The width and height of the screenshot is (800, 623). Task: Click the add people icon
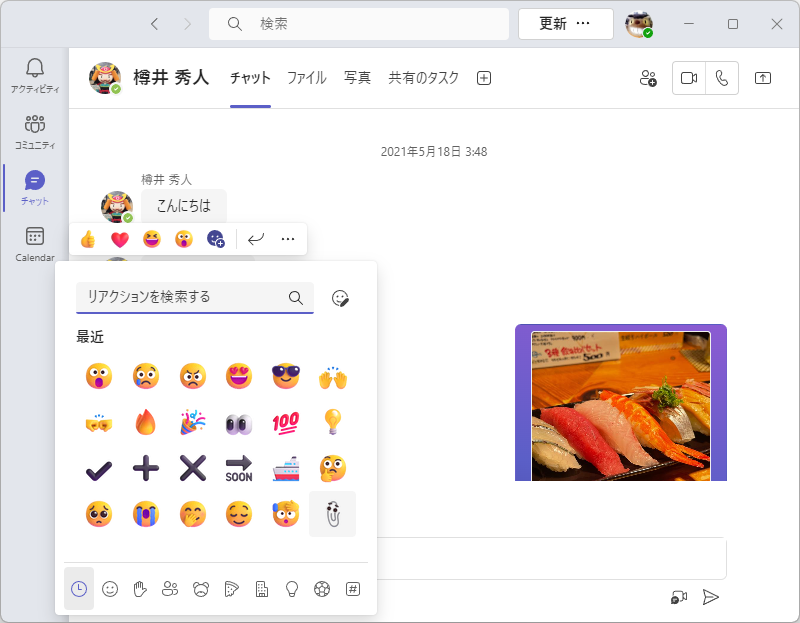tap(648, 78)
